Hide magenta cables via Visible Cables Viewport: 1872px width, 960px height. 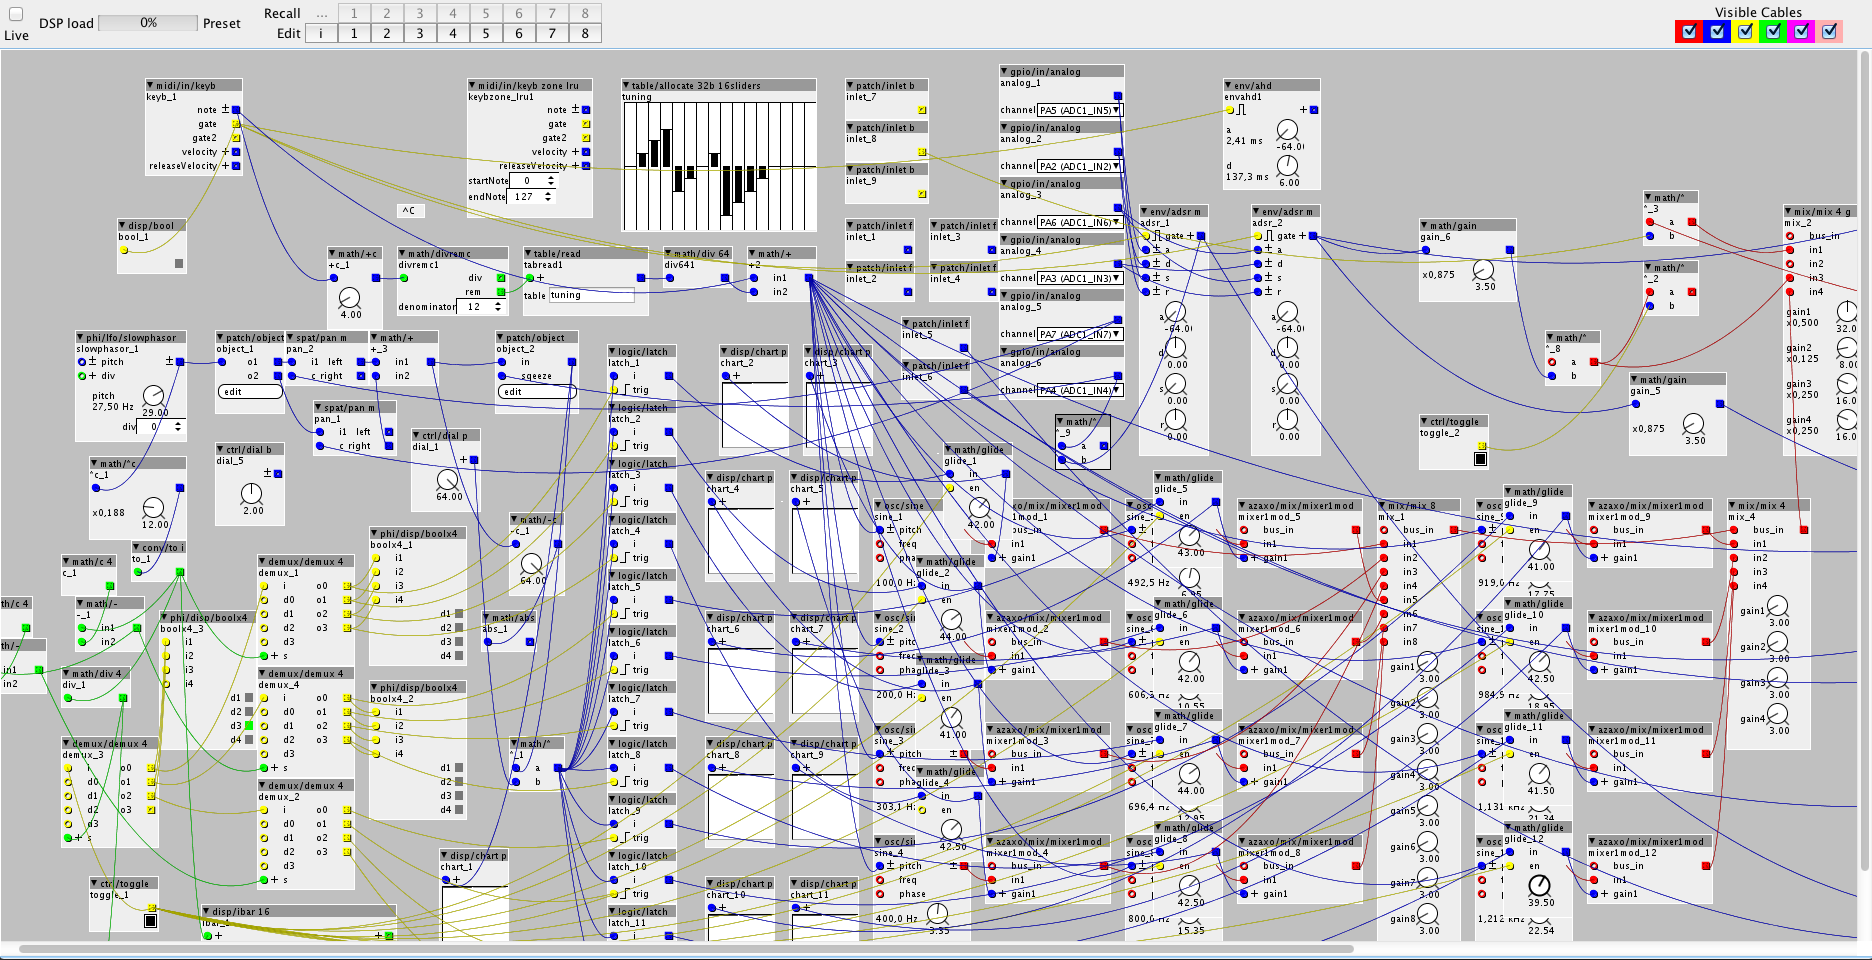(x=1801, y=32)
